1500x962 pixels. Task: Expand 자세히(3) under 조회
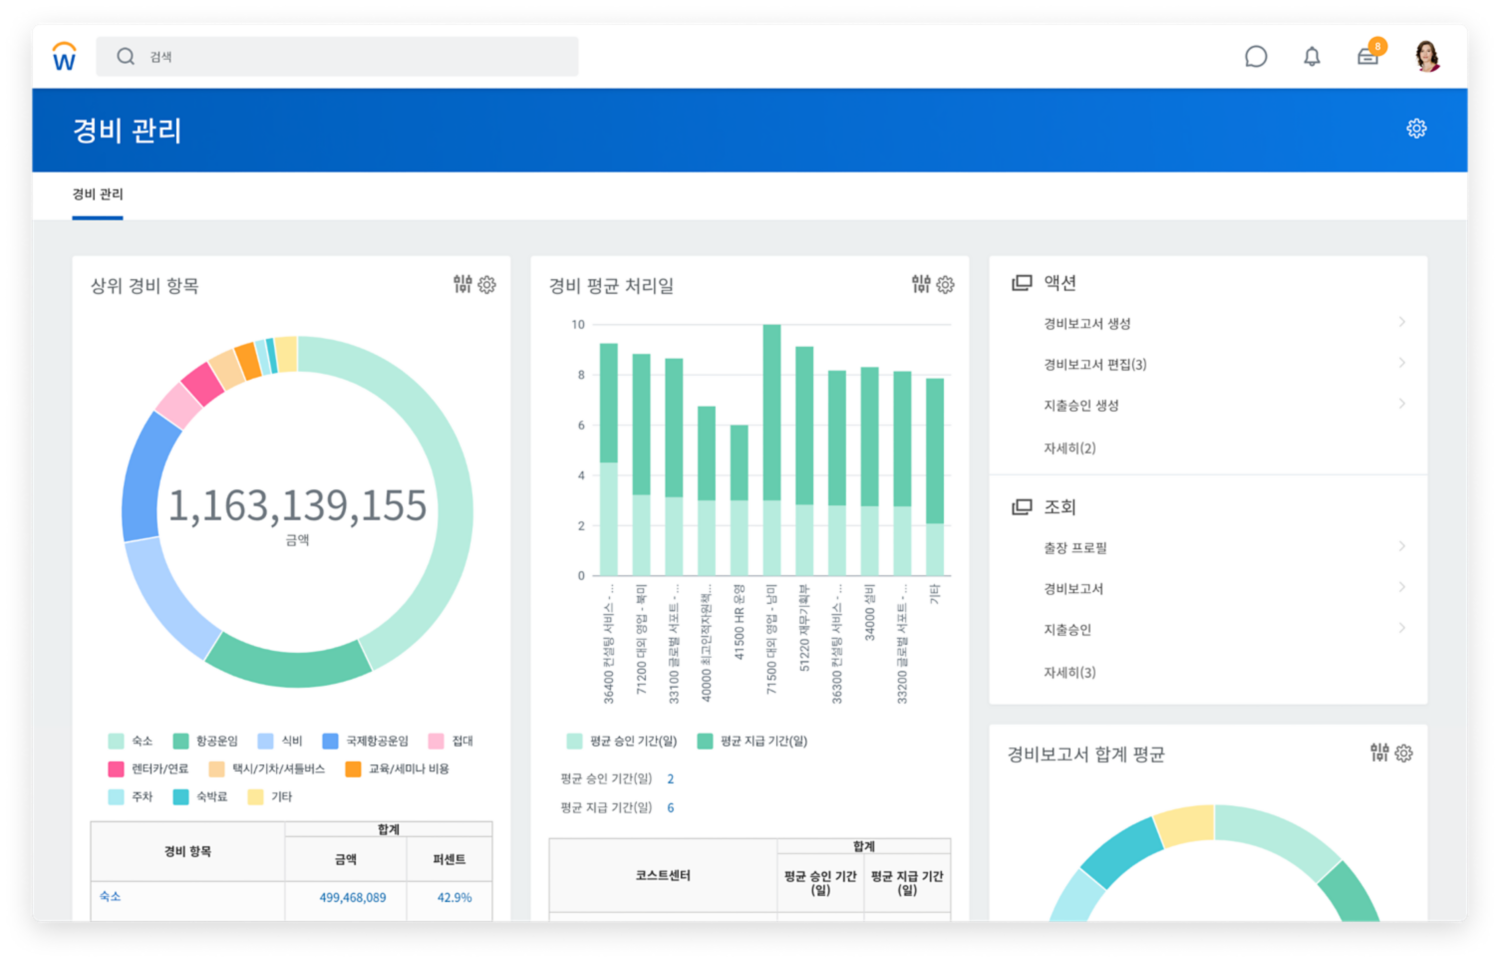coord(1070,672)
